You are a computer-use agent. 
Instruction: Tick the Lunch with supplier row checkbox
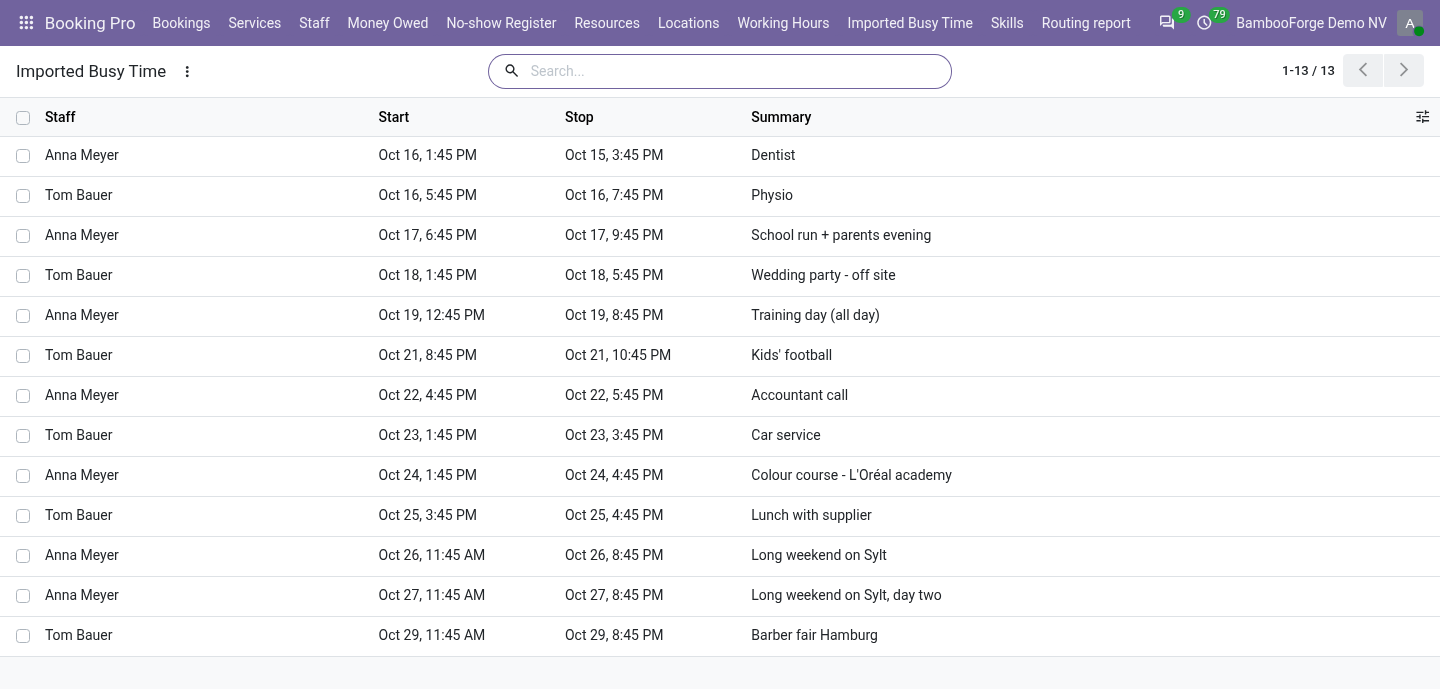click(23, 516)
